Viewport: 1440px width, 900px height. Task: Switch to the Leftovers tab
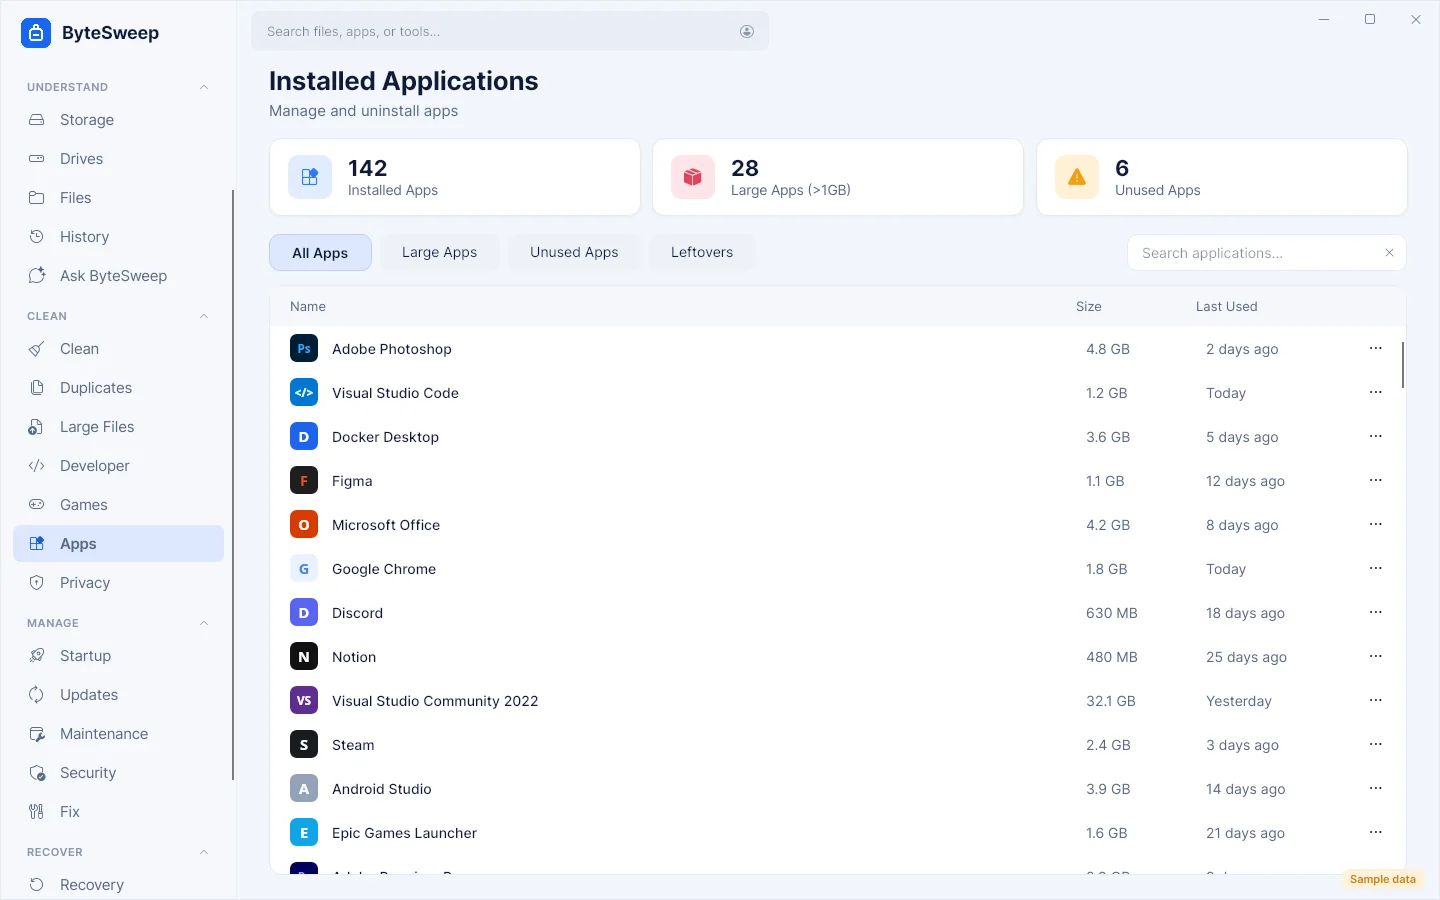point(702,252)
